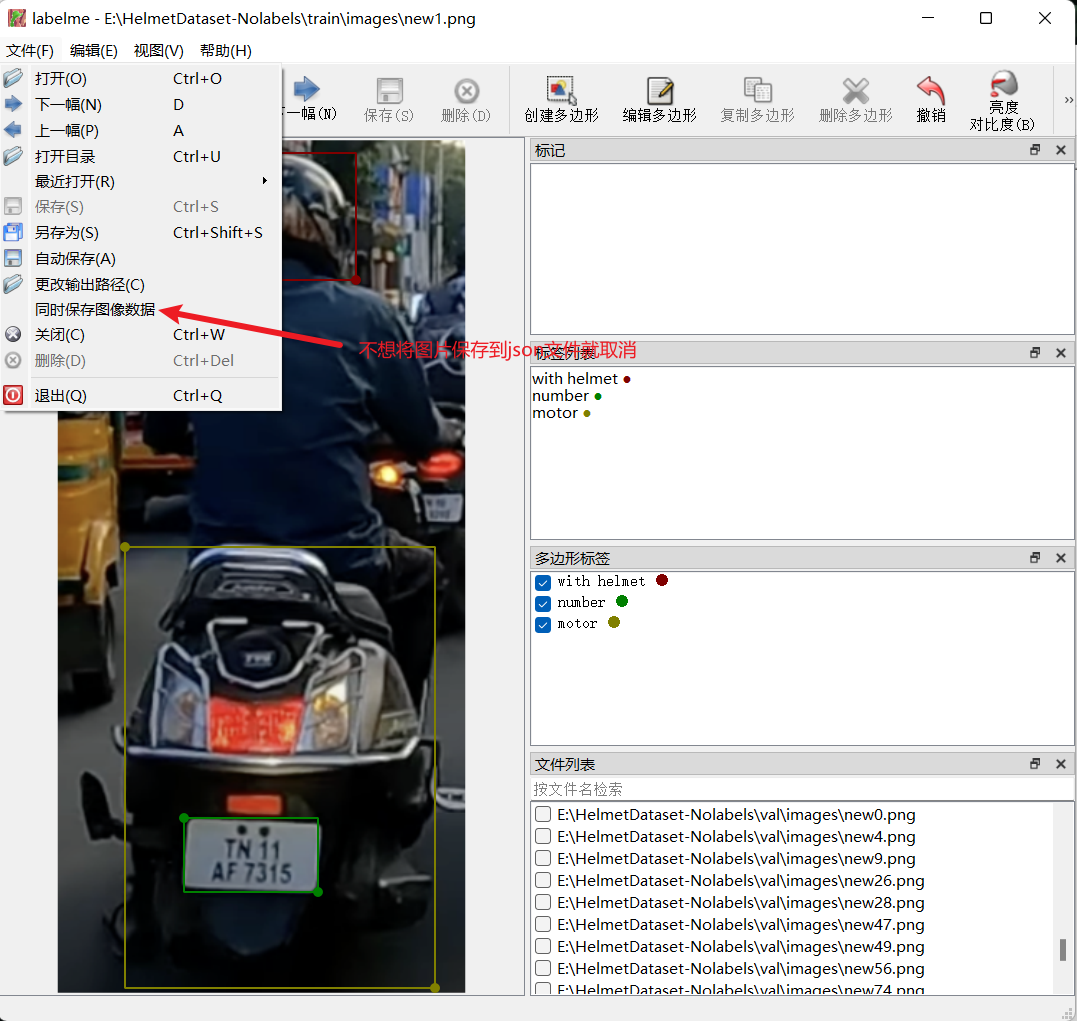The height and width of the screenshot is (1021, 1077).
Task: Uncheck the 'motor' polygon label
Action: (x=543, y=625)
